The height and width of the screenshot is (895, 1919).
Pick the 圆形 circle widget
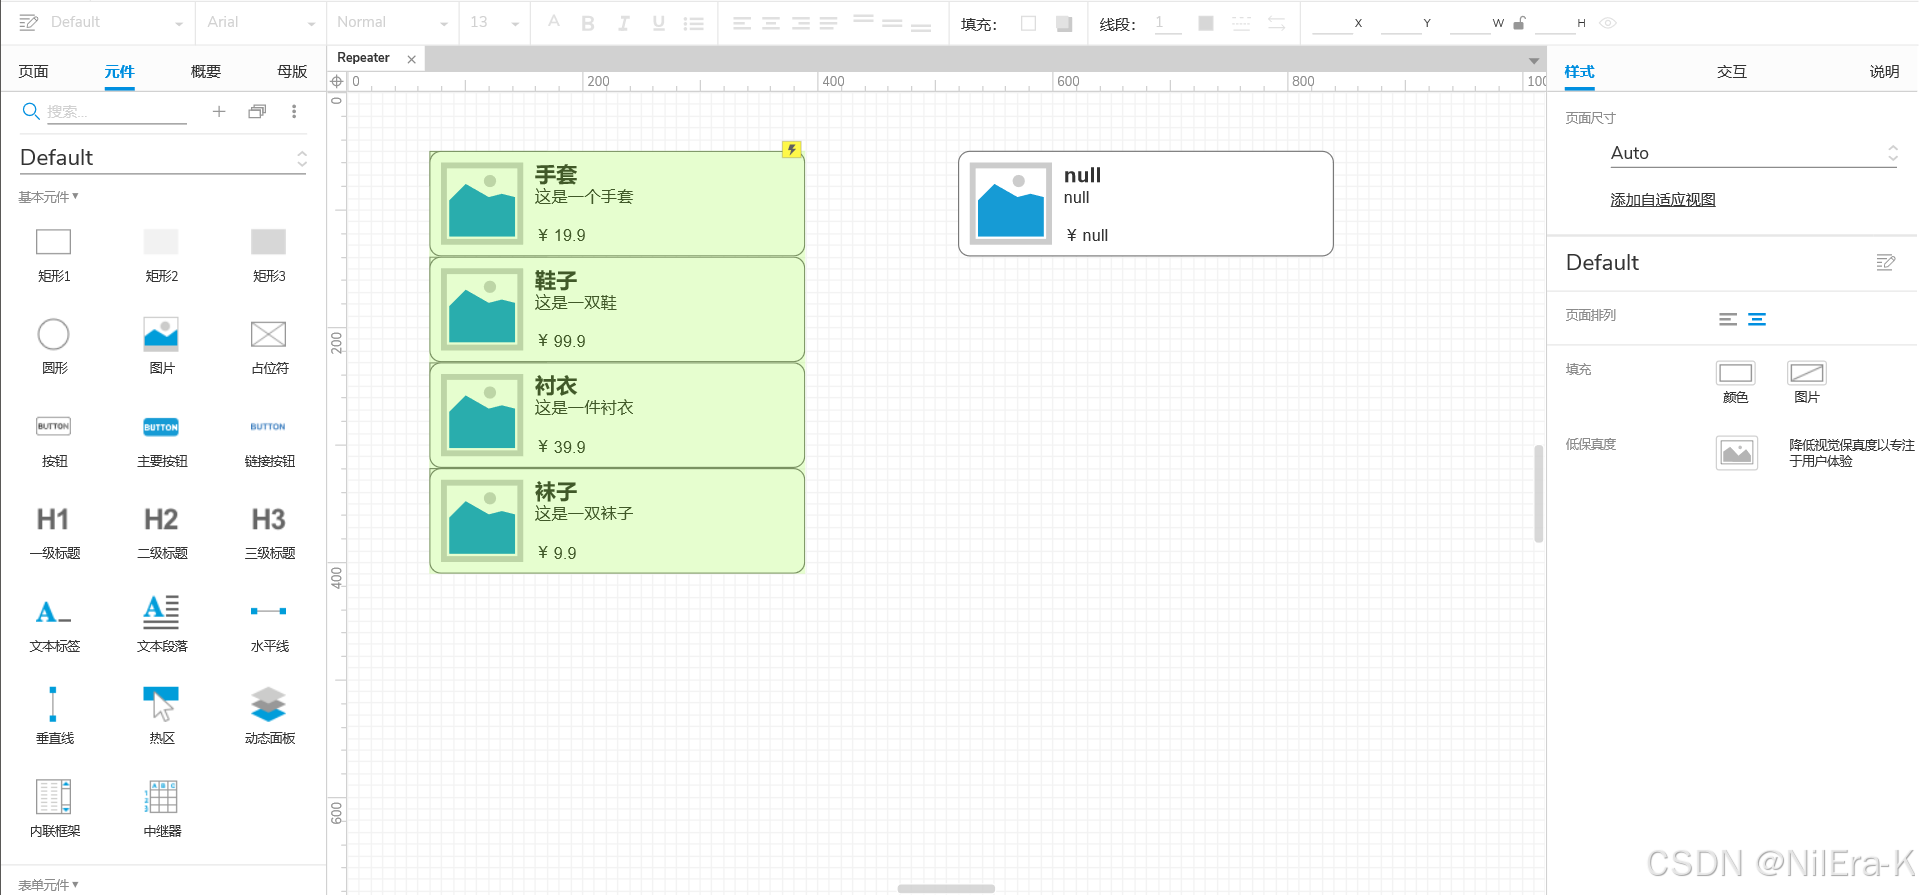point(54,347)
